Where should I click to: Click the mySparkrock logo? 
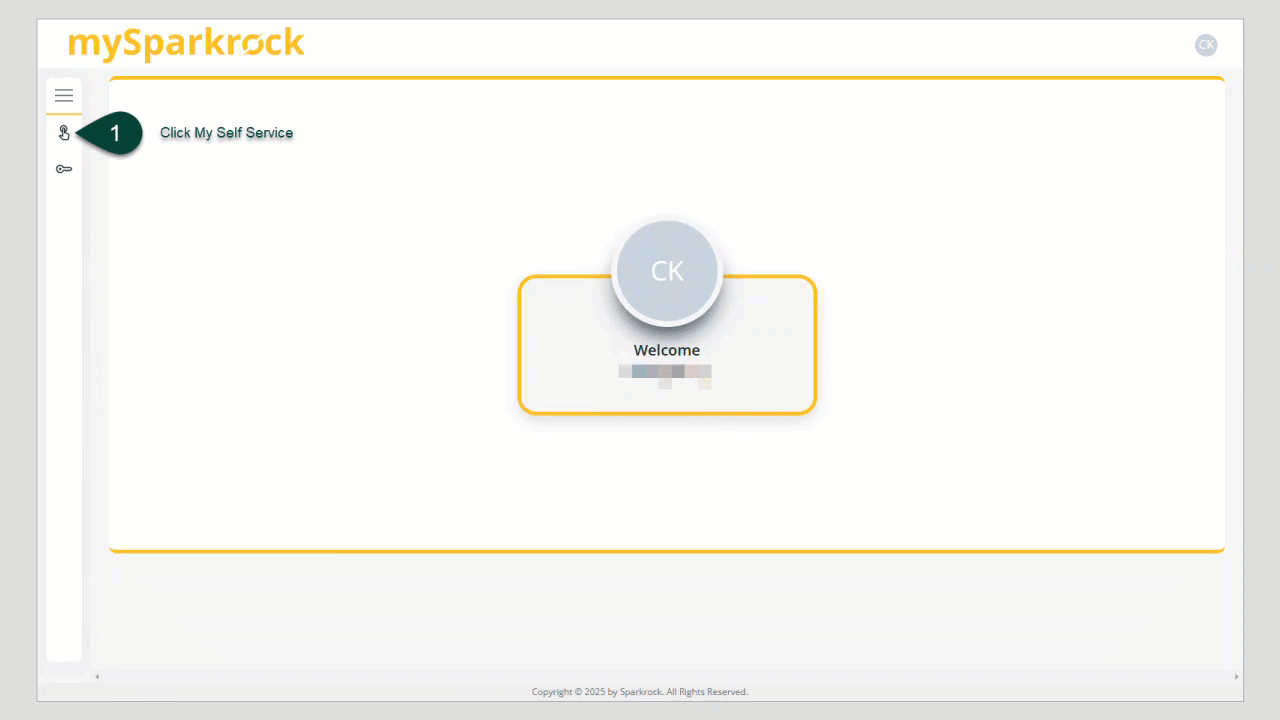pos(186,45)
